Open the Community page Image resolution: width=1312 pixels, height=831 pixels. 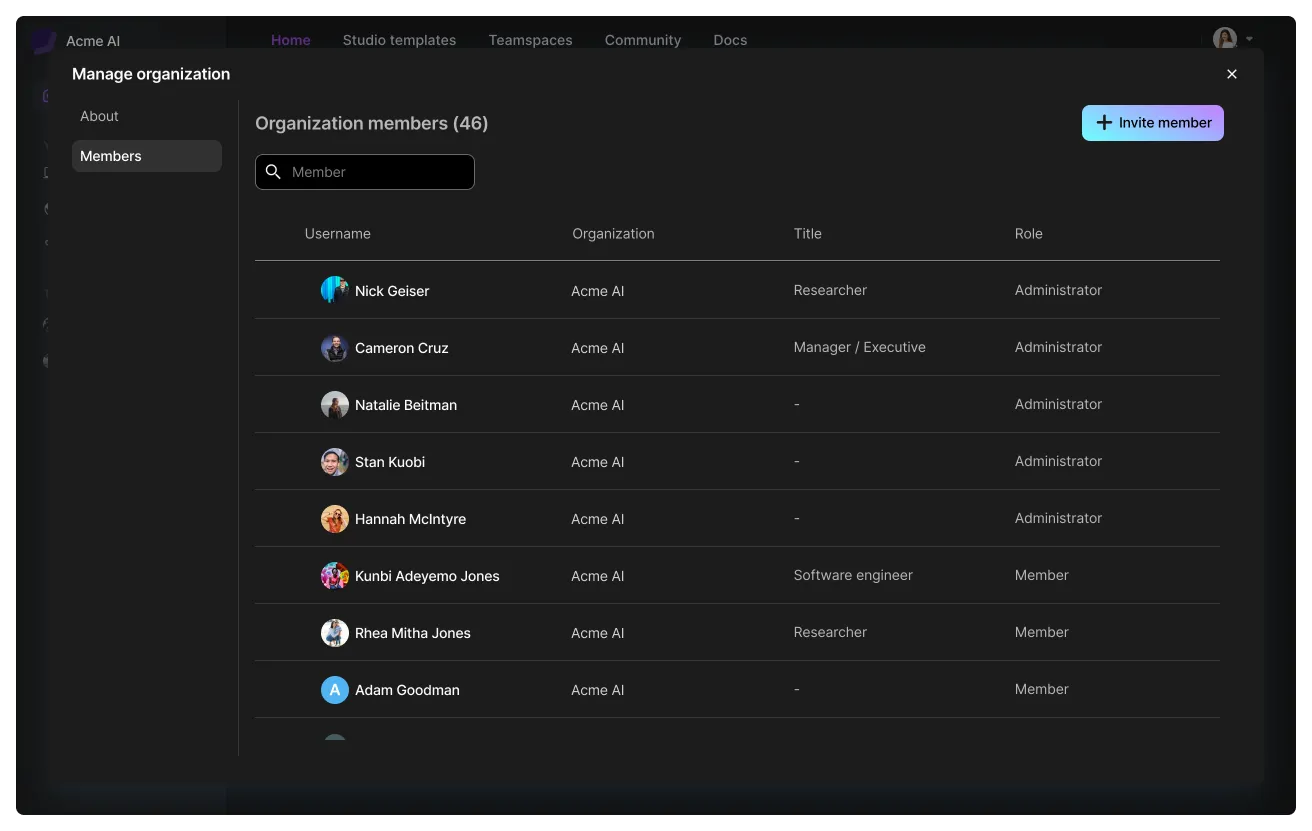coord(643,40)
